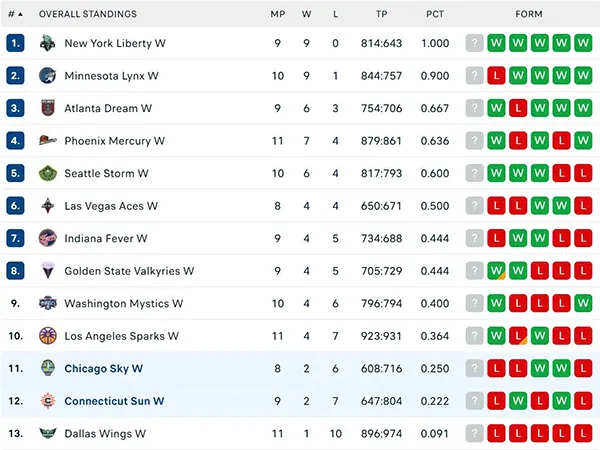Click total points 896:974

(382, 434)
